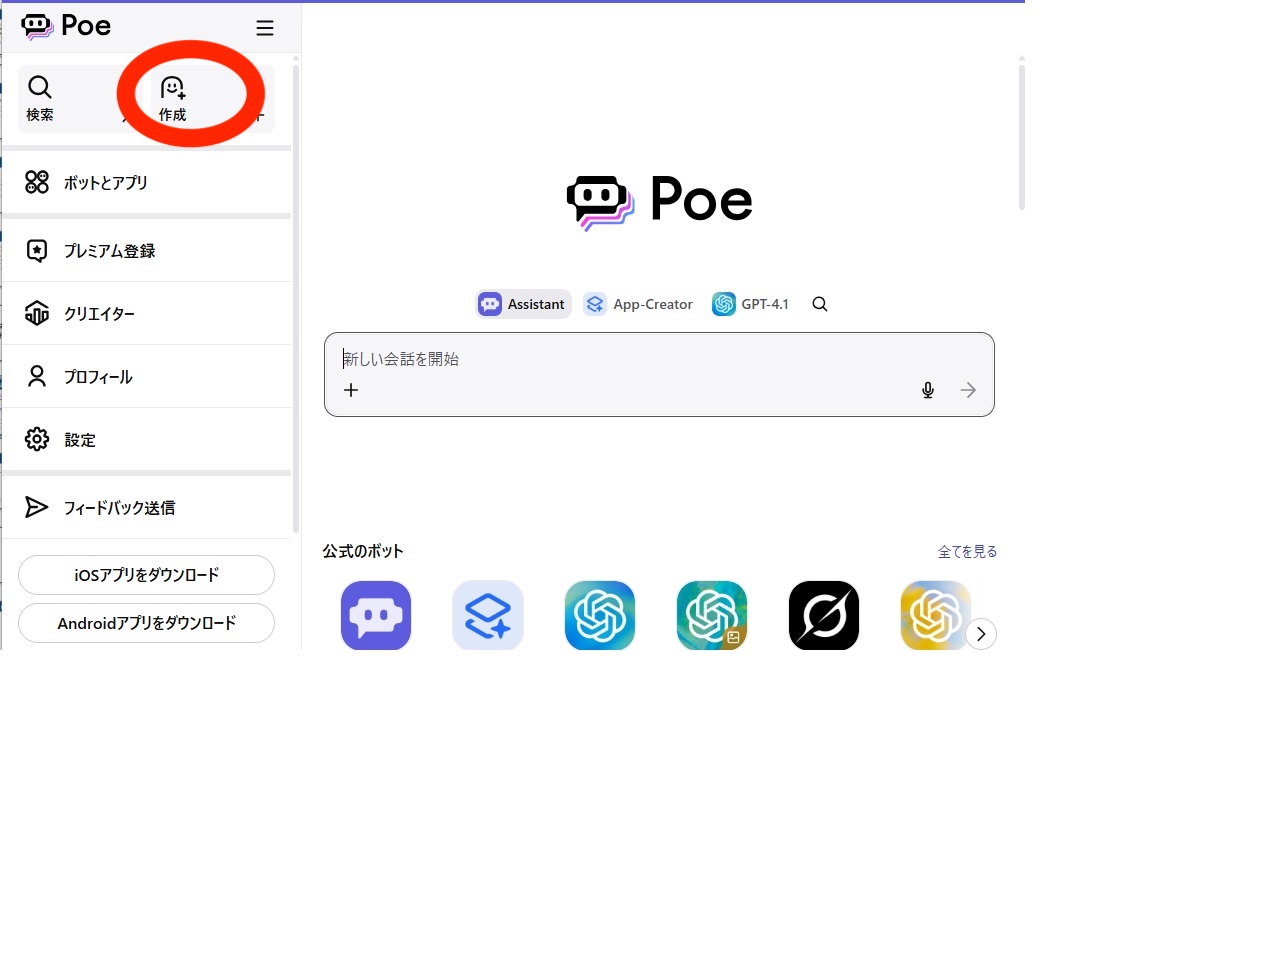Image resolution: width=1275 pixels, height=964 pixels.
Task: Select the Assistant bot chip
Action: point(523,304)
